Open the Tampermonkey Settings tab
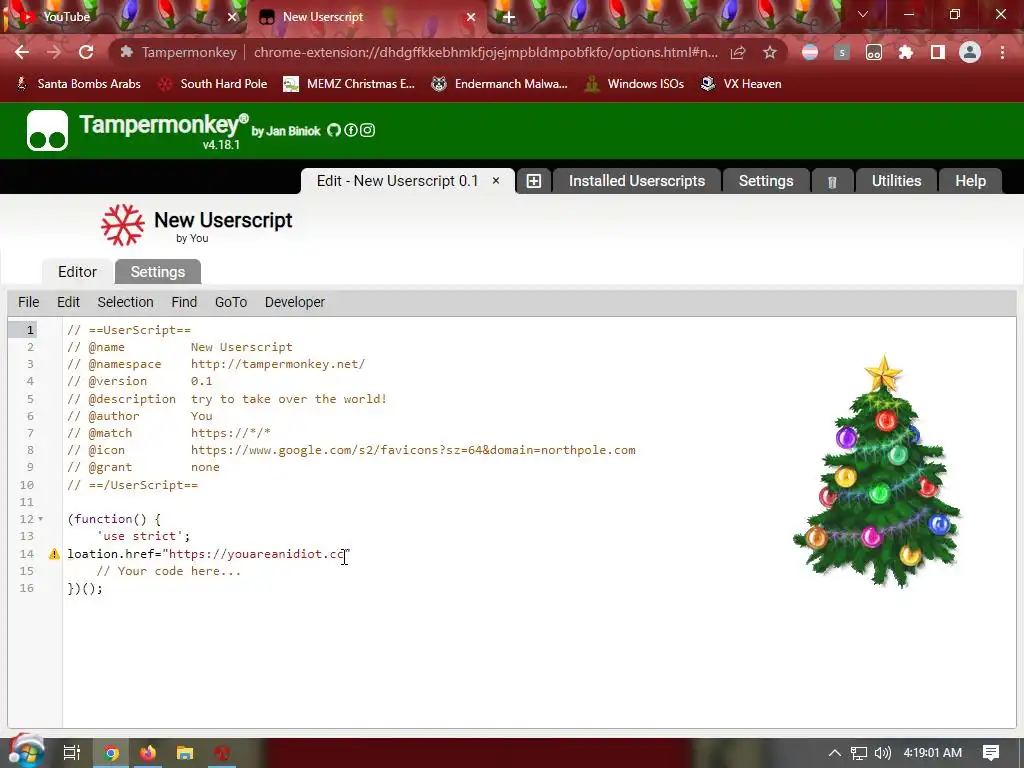Viewport: 1024px width, 768px height. (766, 181)
